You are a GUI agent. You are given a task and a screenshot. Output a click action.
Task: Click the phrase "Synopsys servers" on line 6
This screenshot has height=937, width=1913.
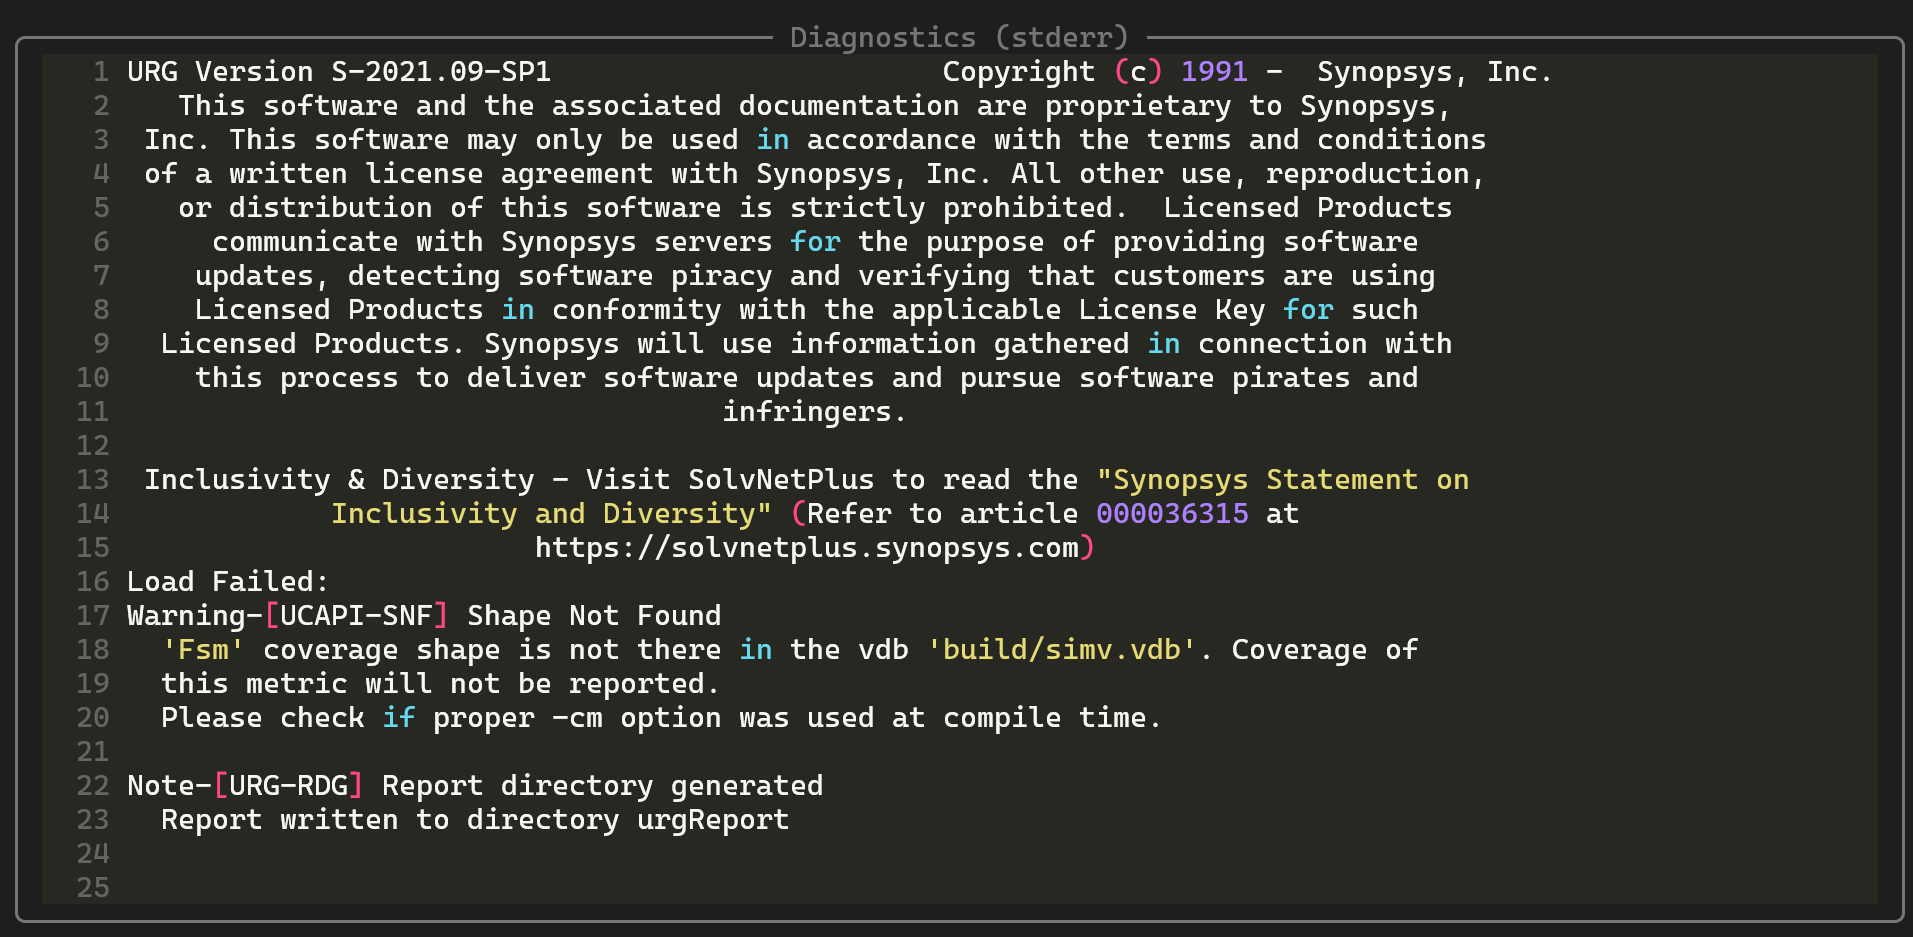click(637, 242)
